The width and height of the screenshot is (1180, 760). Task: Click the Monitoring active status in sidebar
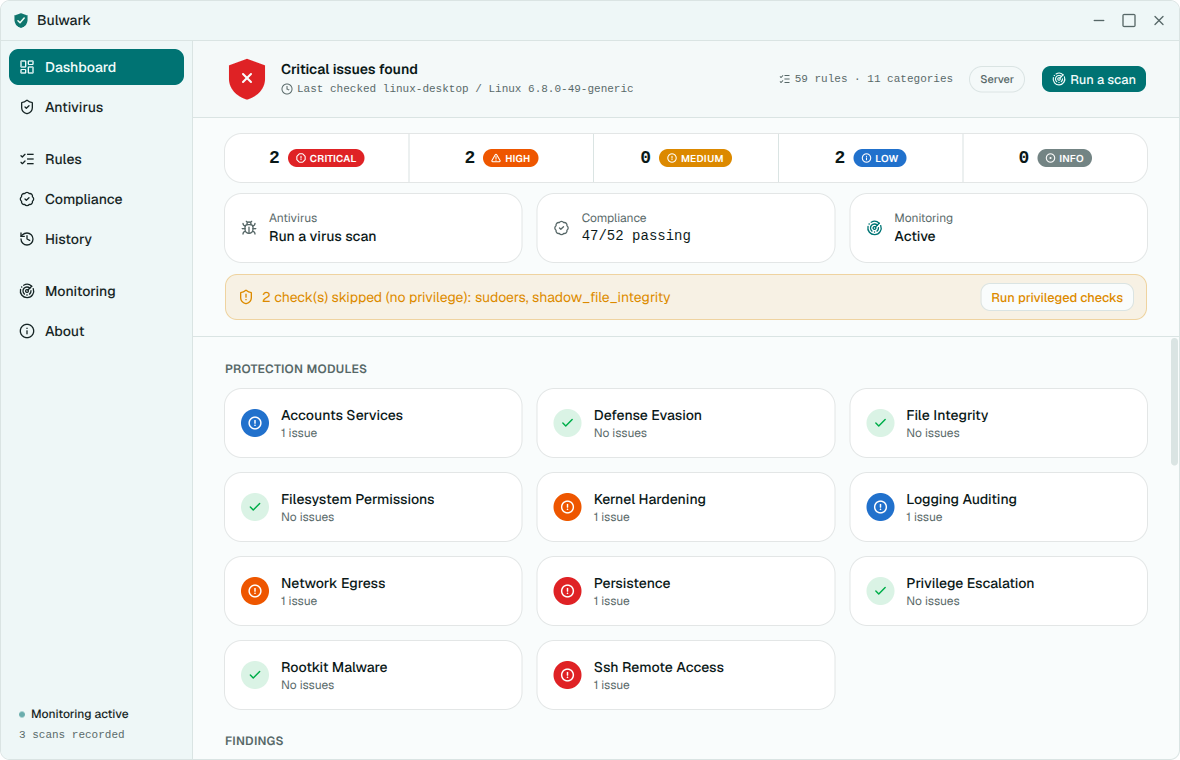[80, 714]
